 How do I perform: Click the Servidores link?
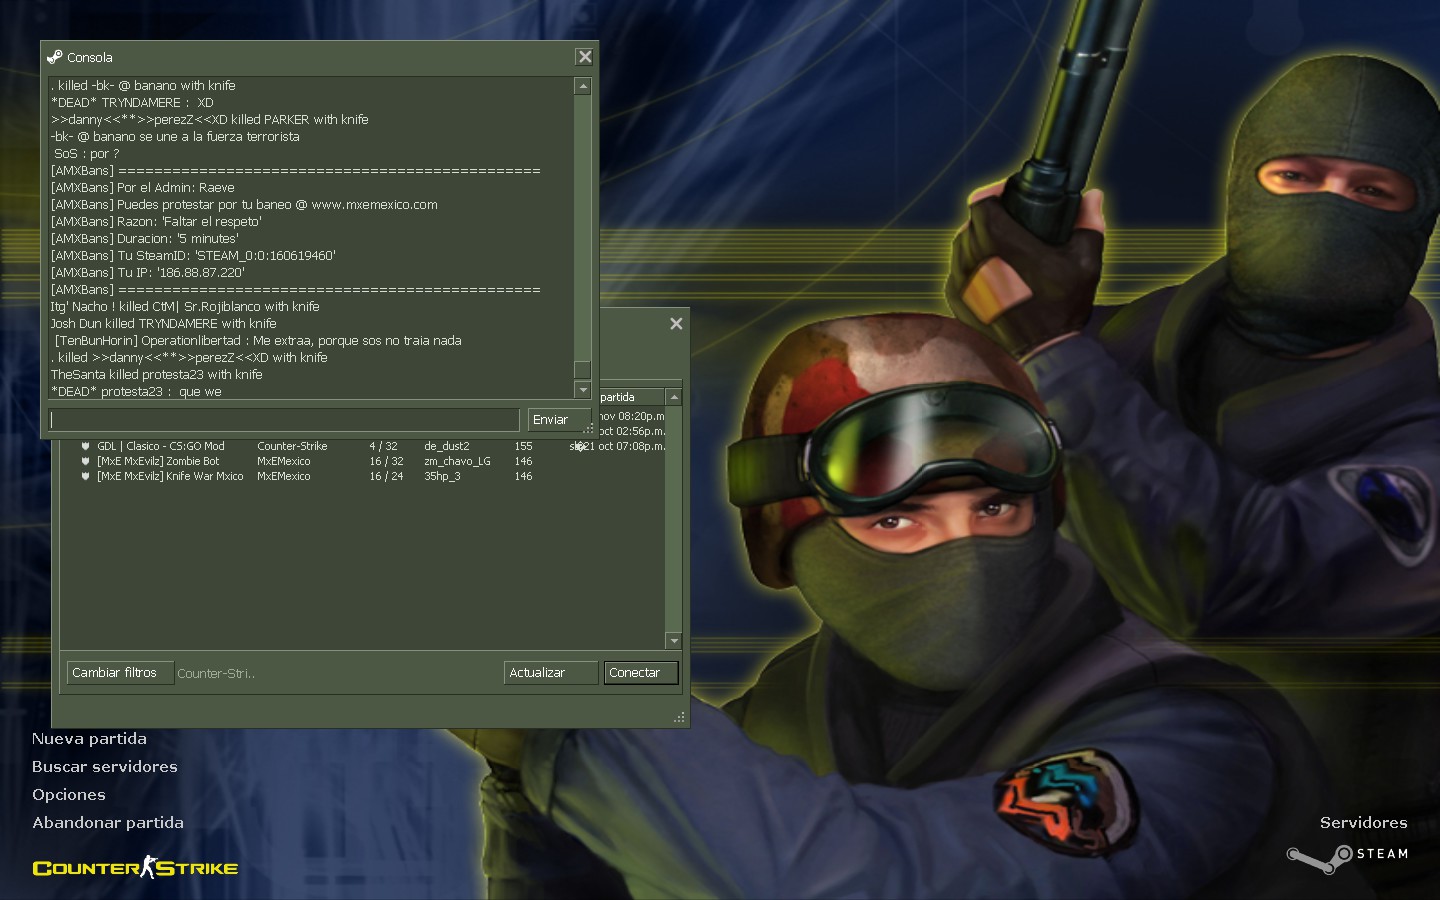1364,823
